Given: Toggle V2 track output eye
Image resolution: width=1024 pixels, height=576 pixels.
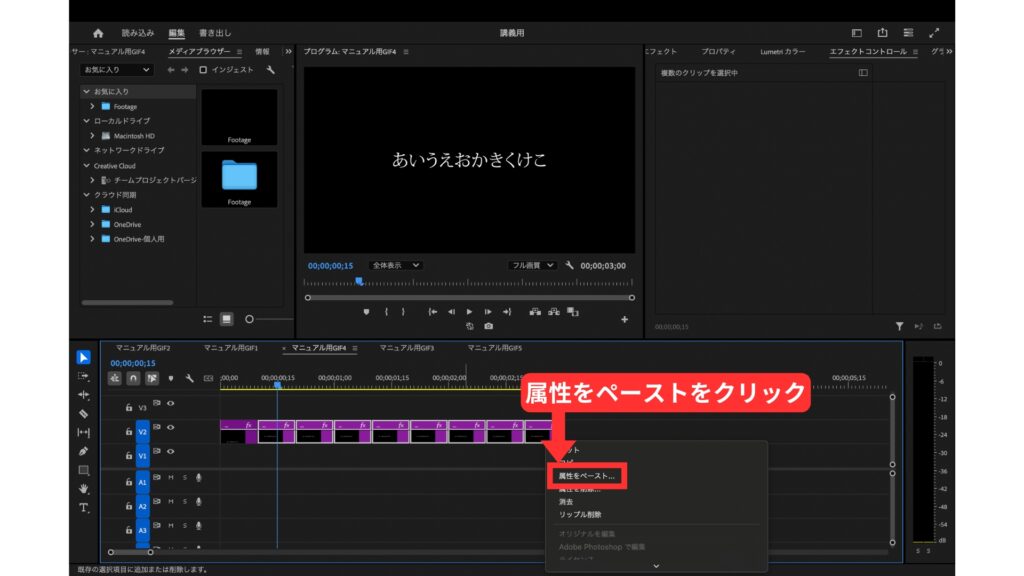Looking at the screenshot, I should point(170,428).
